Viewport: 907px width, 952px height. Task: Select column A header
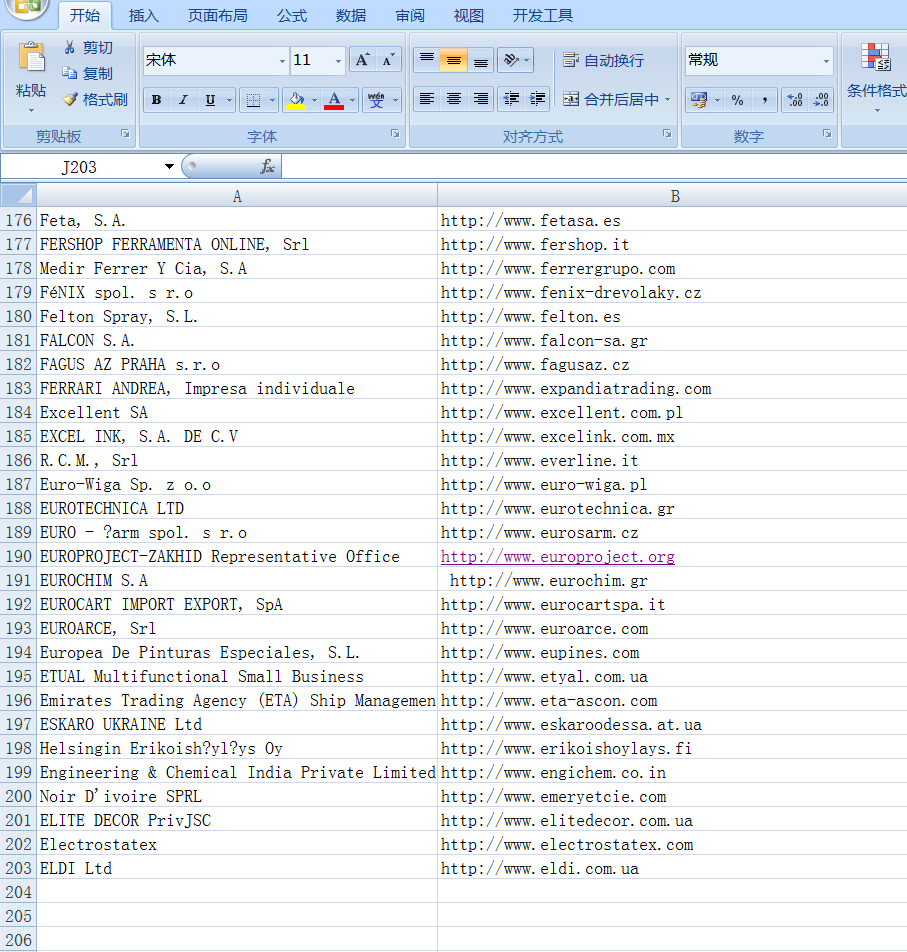[237, 196]
